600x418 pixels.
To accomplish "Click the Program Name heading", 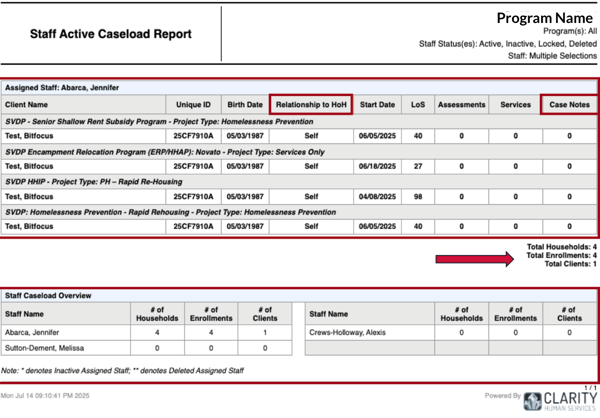I will pyautogui.click(x=546, y=18).
